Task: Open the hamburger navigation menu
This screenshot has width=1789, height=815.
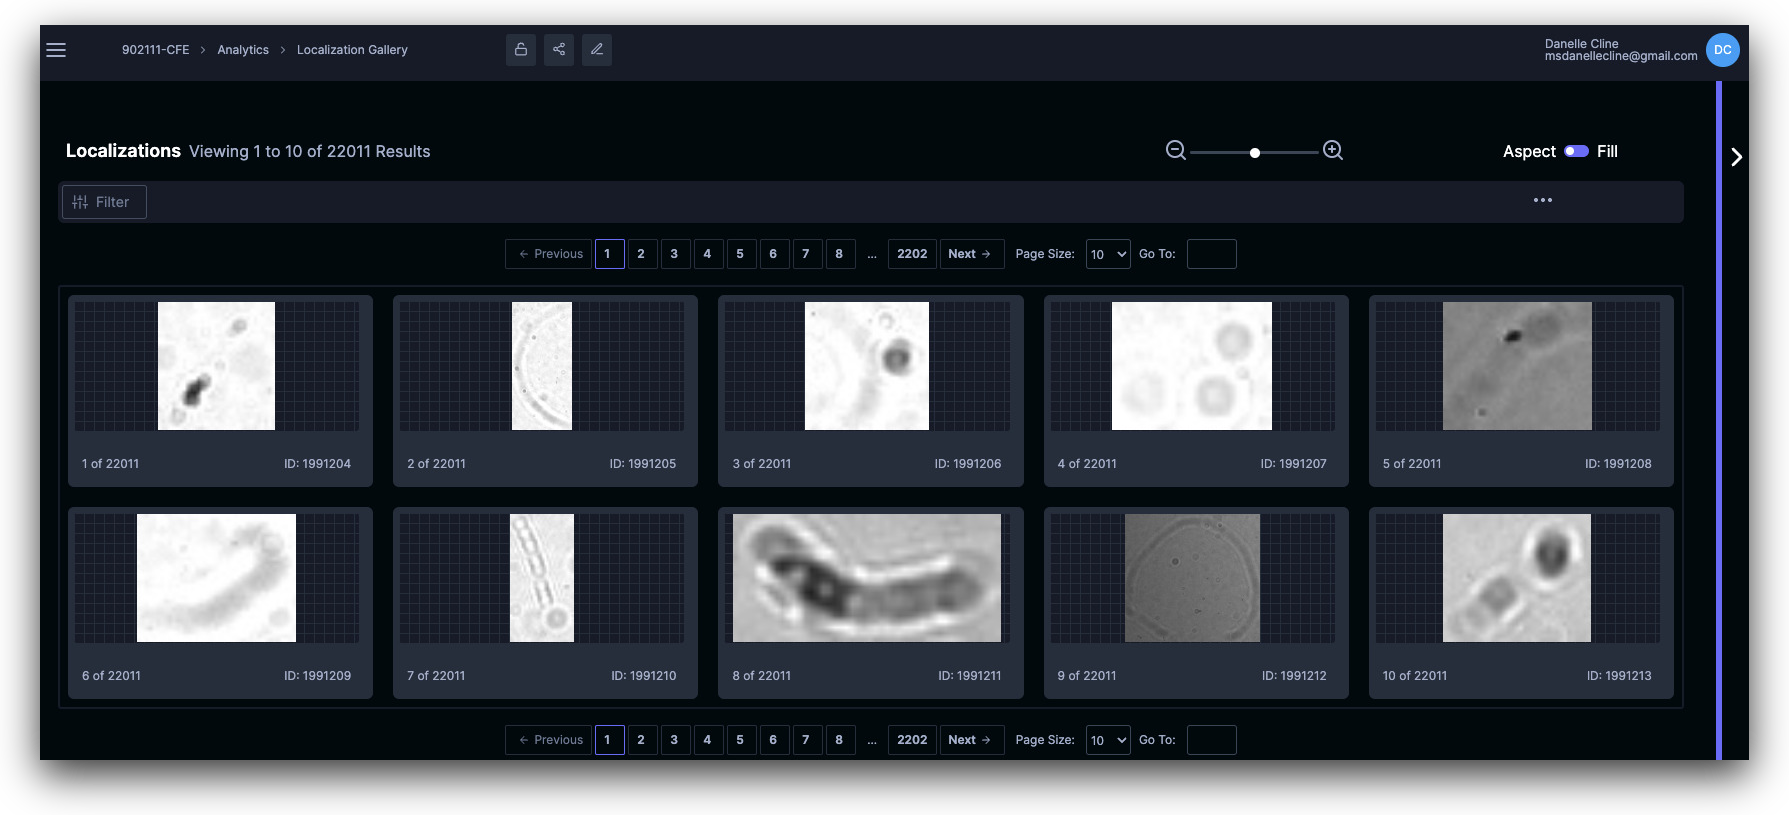Action: [x=56, y=50]
